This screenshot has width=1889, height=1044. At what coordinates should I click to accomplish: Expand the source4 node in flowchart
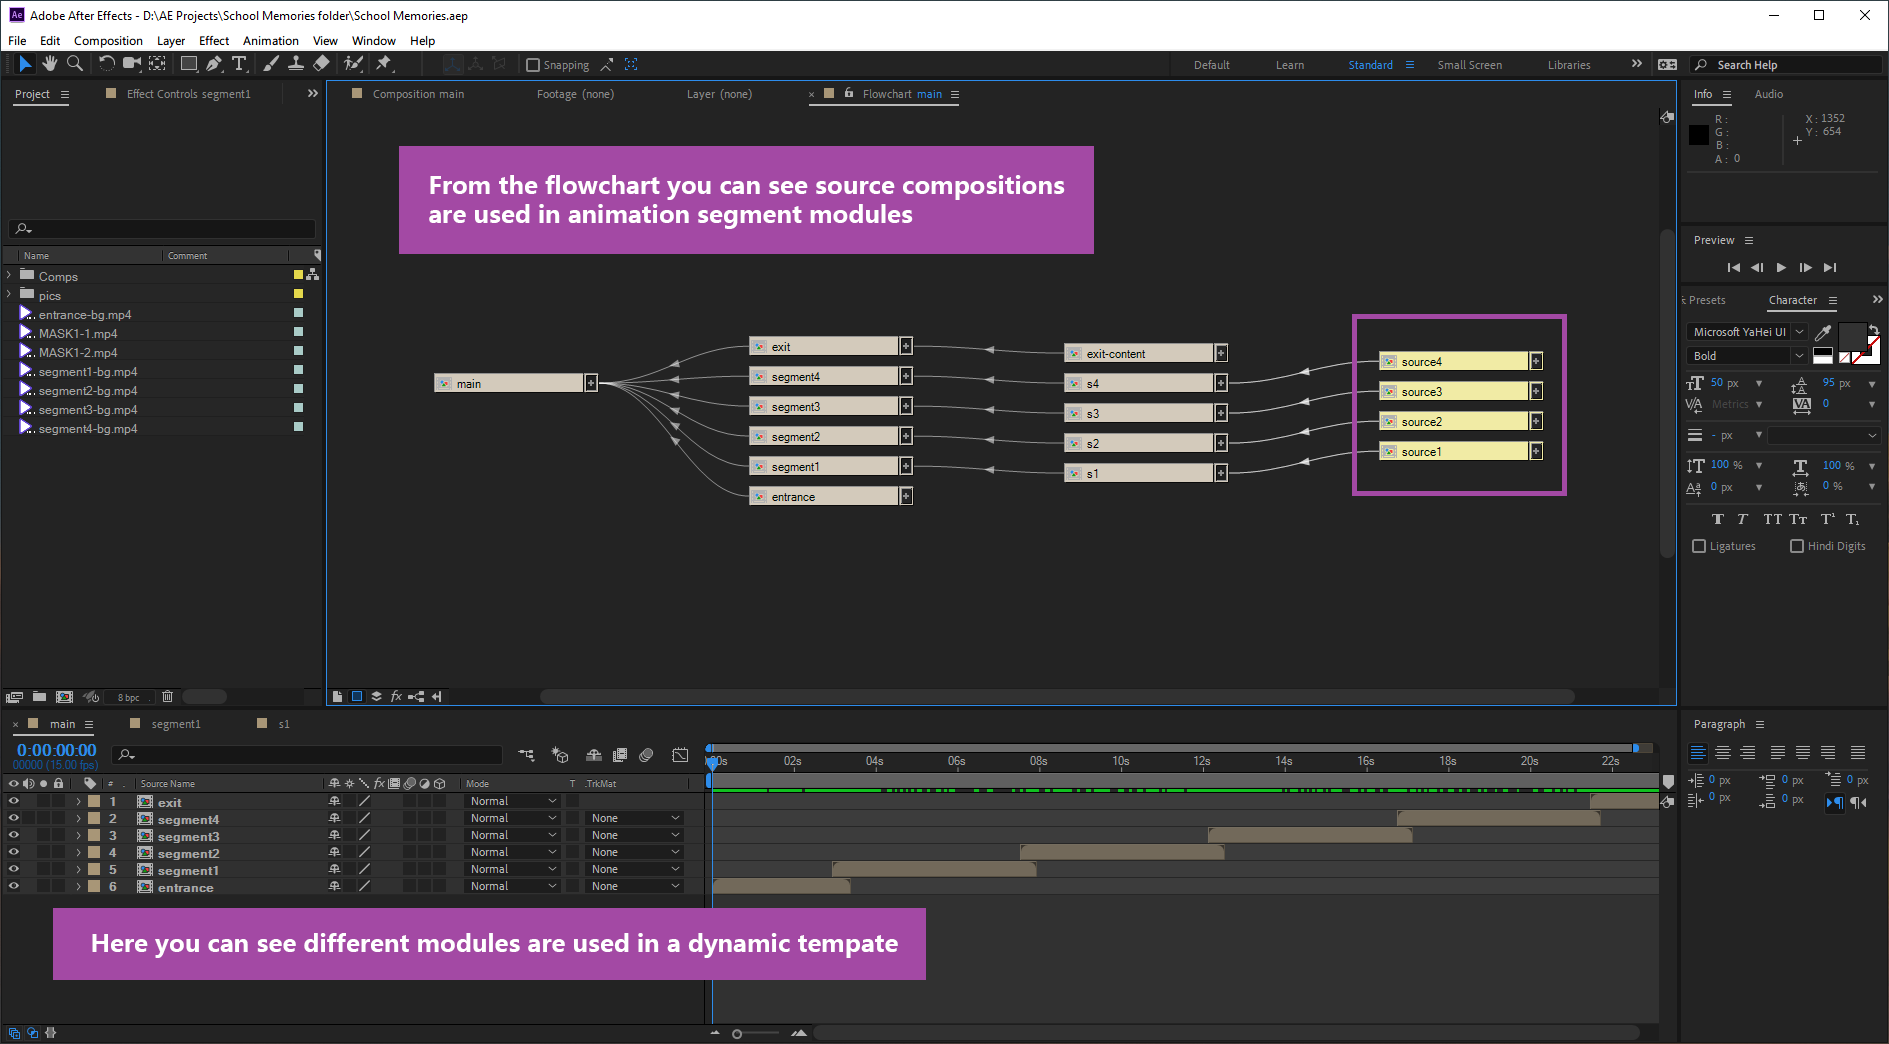1536,361
